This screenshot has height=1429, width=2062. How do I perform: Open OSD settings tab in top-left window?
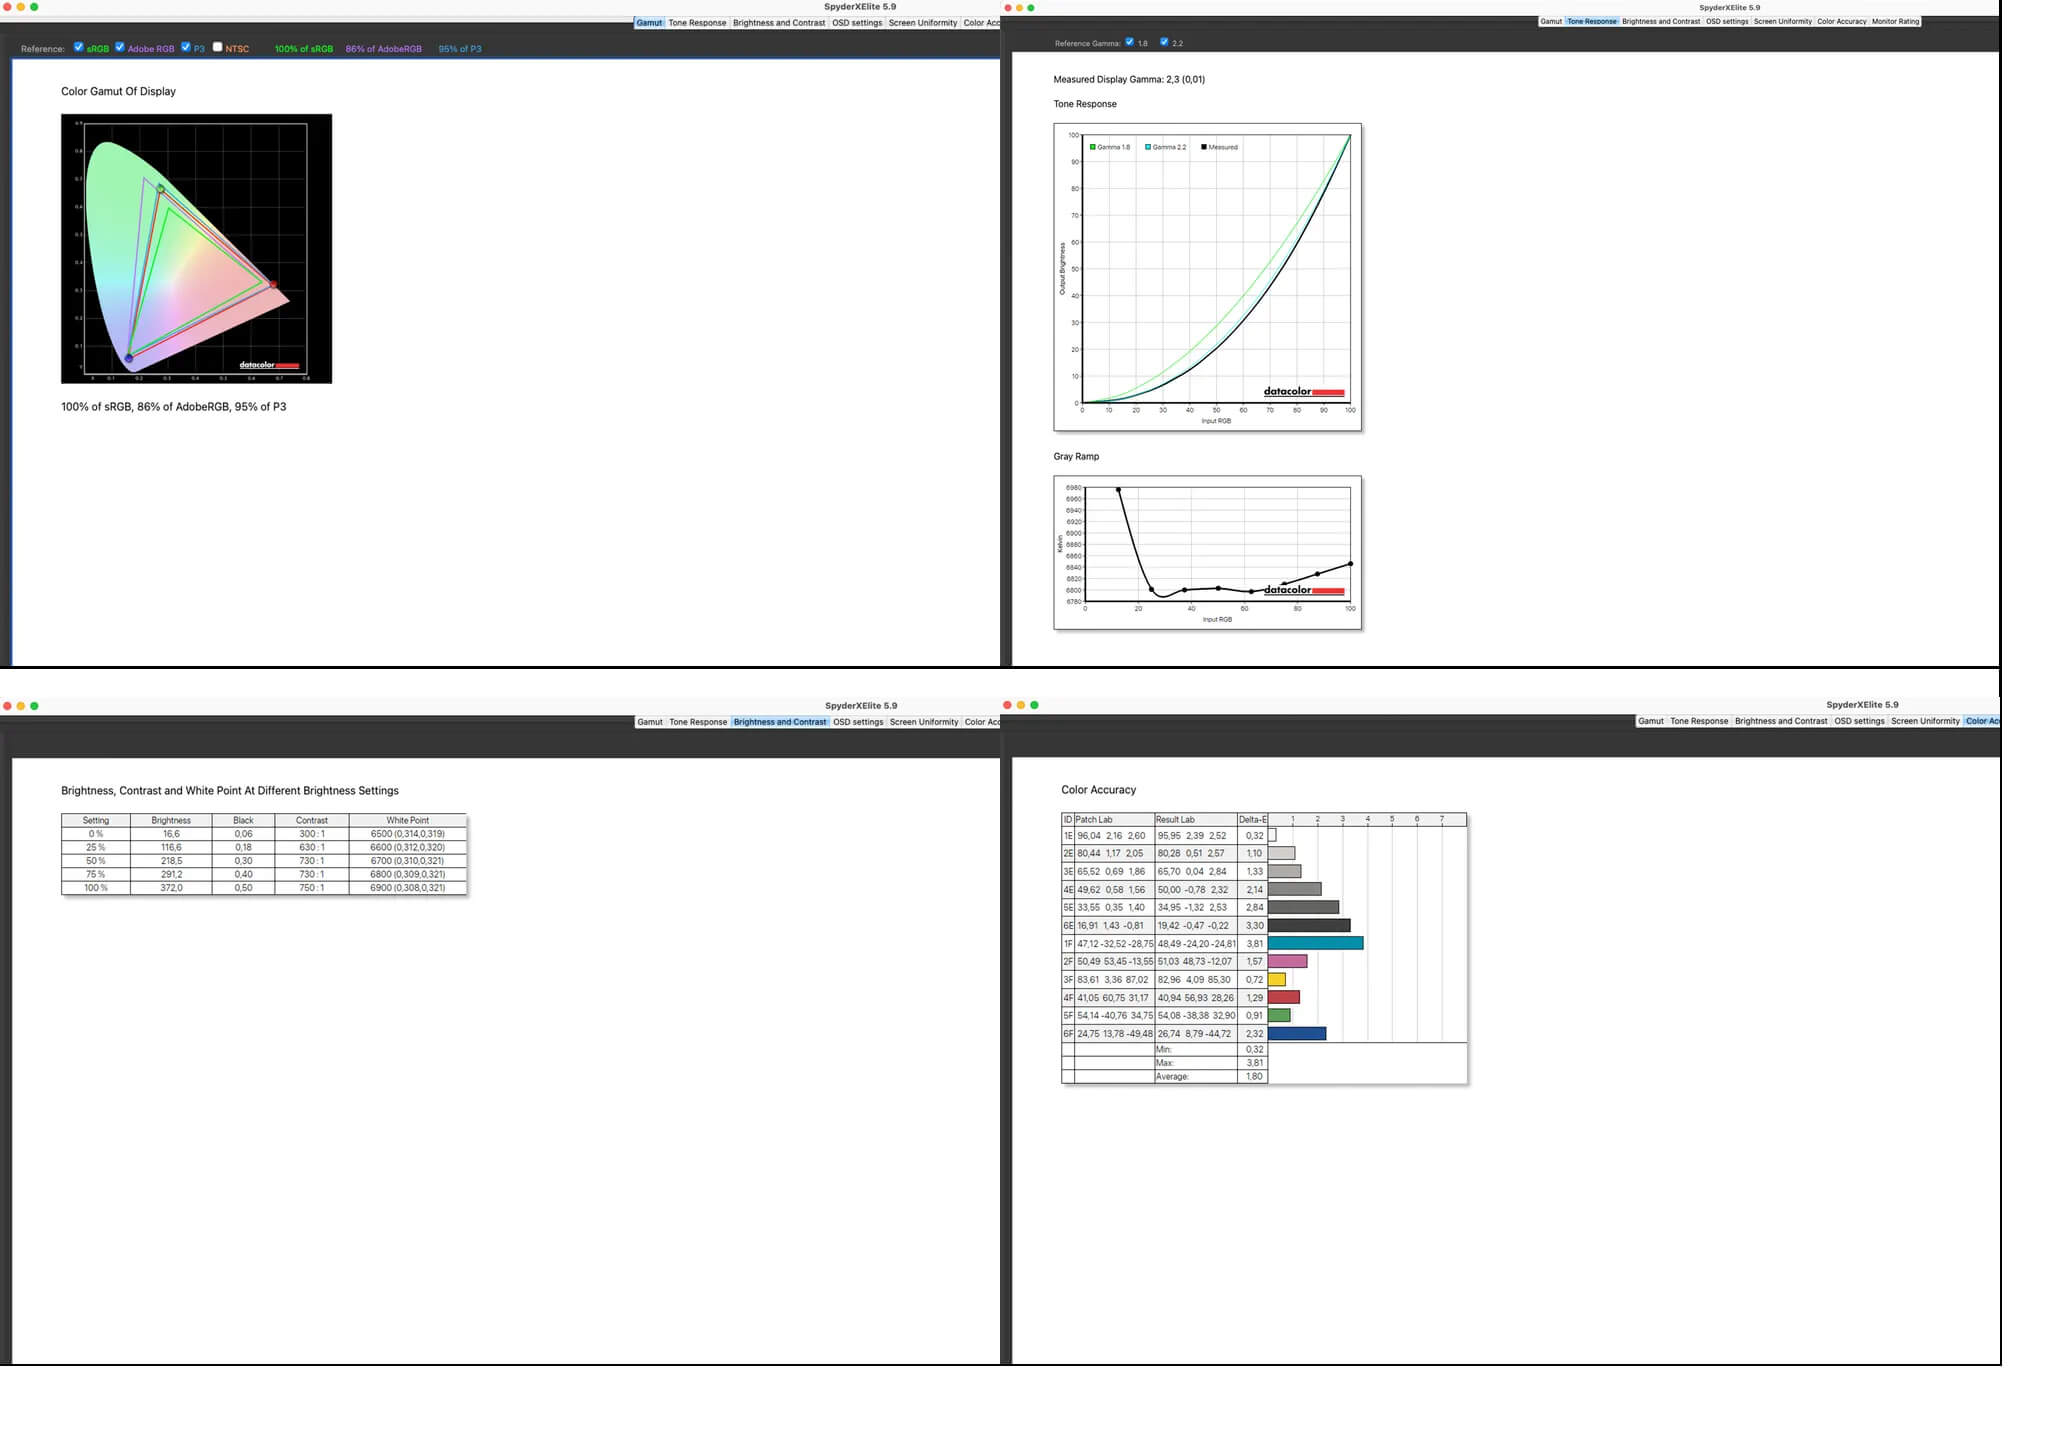coord(857,23)
